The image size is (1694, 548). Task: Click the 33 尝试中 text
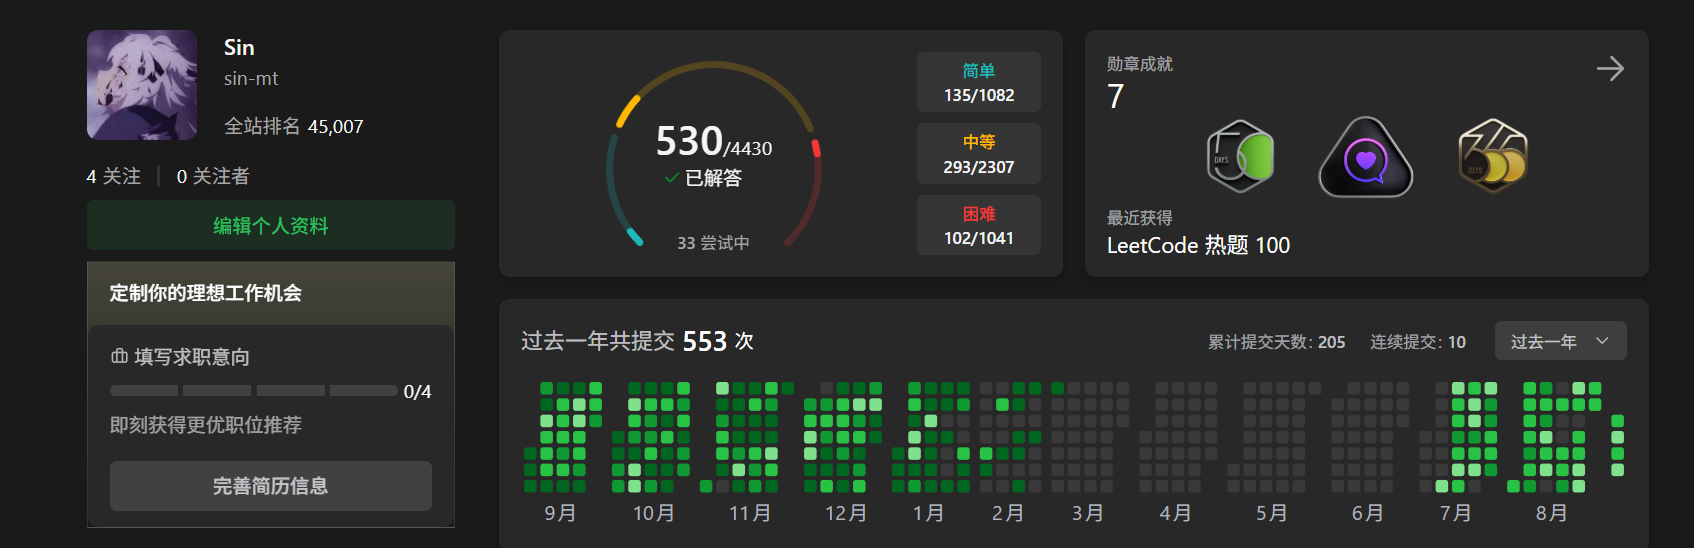(713, 243)
